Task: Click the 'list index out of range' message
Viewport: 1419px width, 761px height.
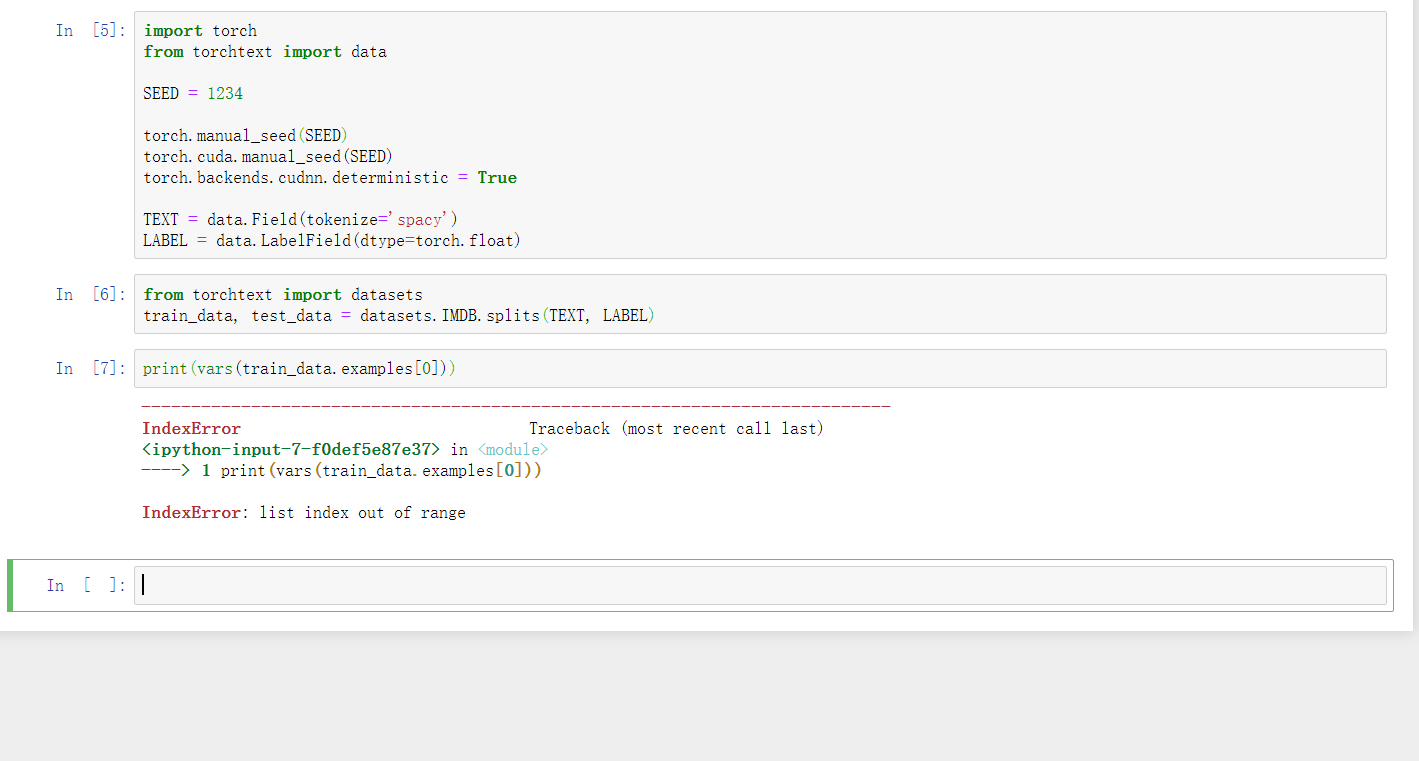Action: [x=362, y=512]
